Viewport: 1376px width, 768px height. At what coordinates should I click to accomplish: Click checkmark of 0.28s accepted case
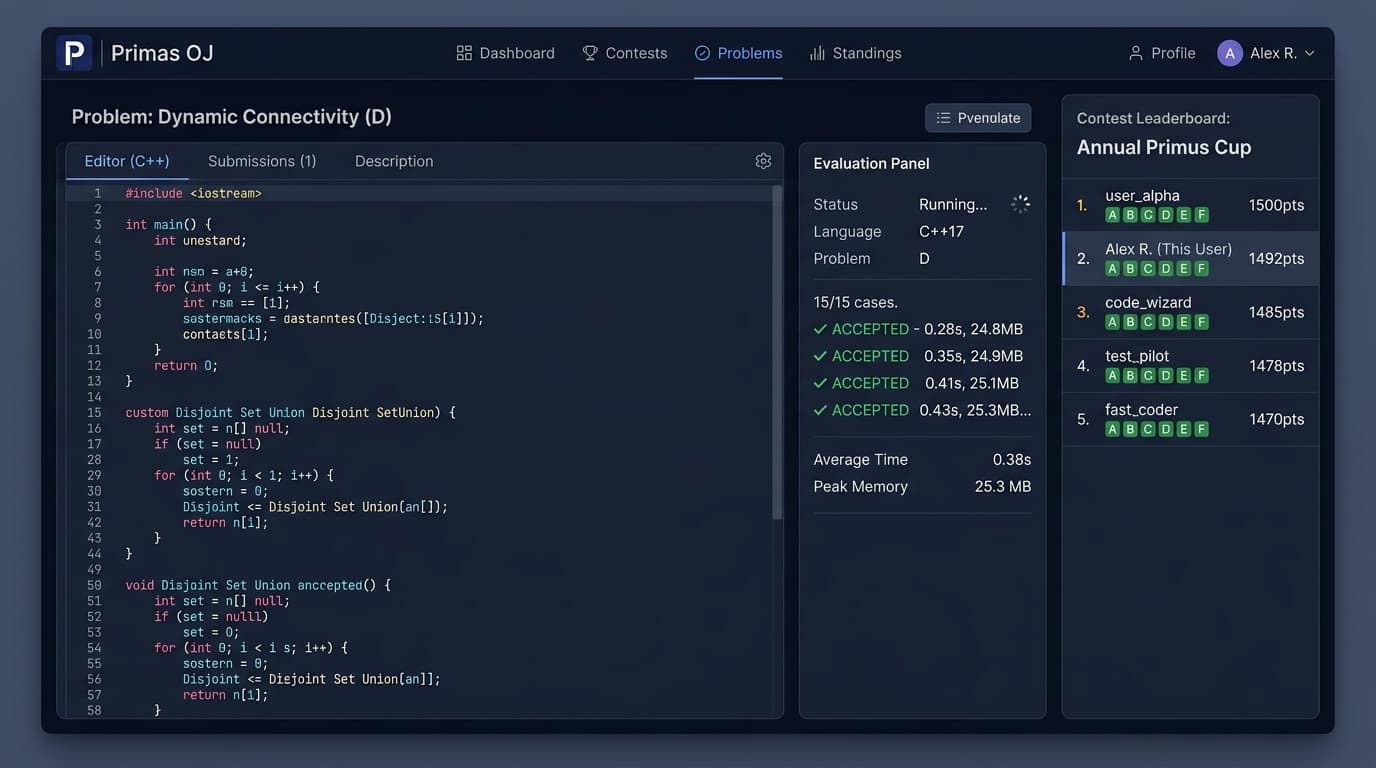click(821, 329)
